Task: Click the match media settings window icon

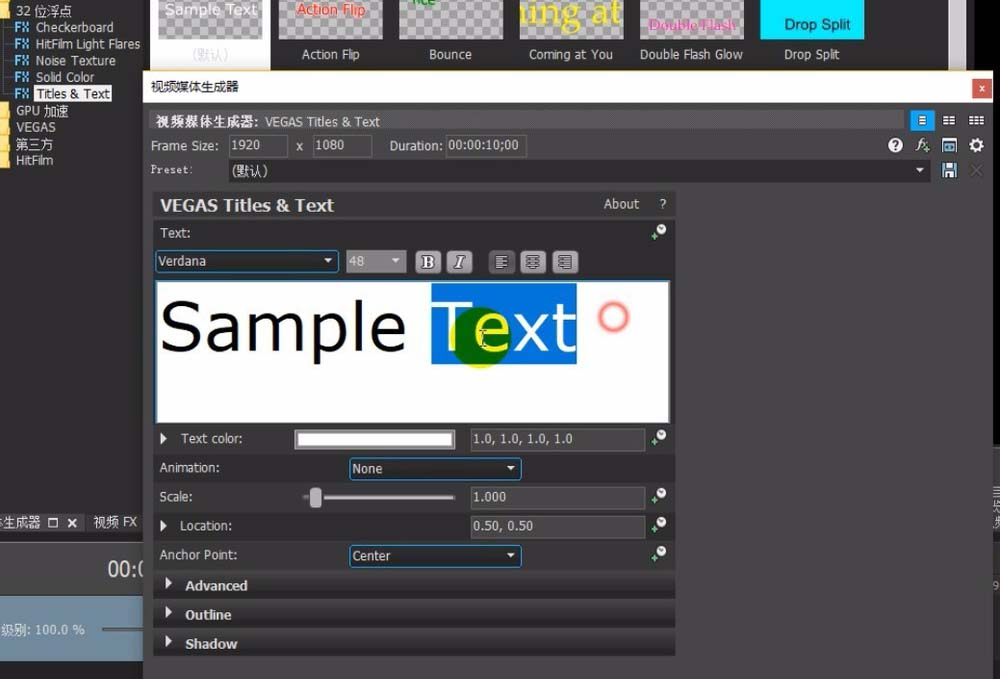Action: [x=949, y=145]
